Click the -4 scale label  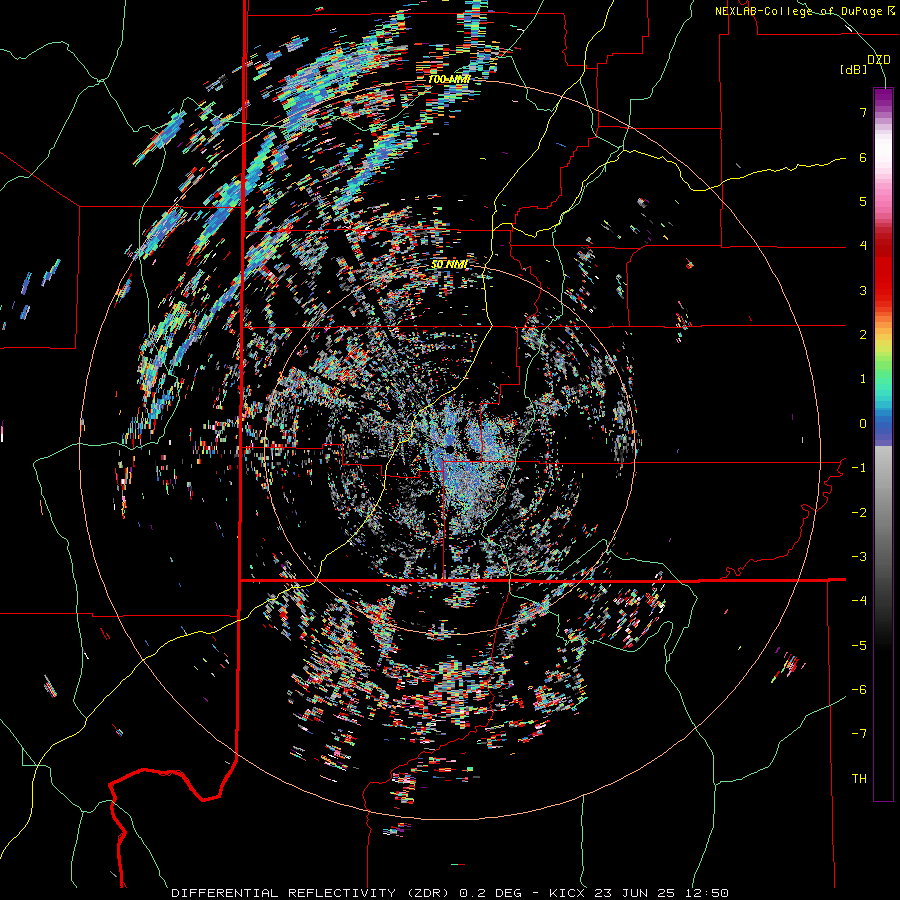point(859,601)
